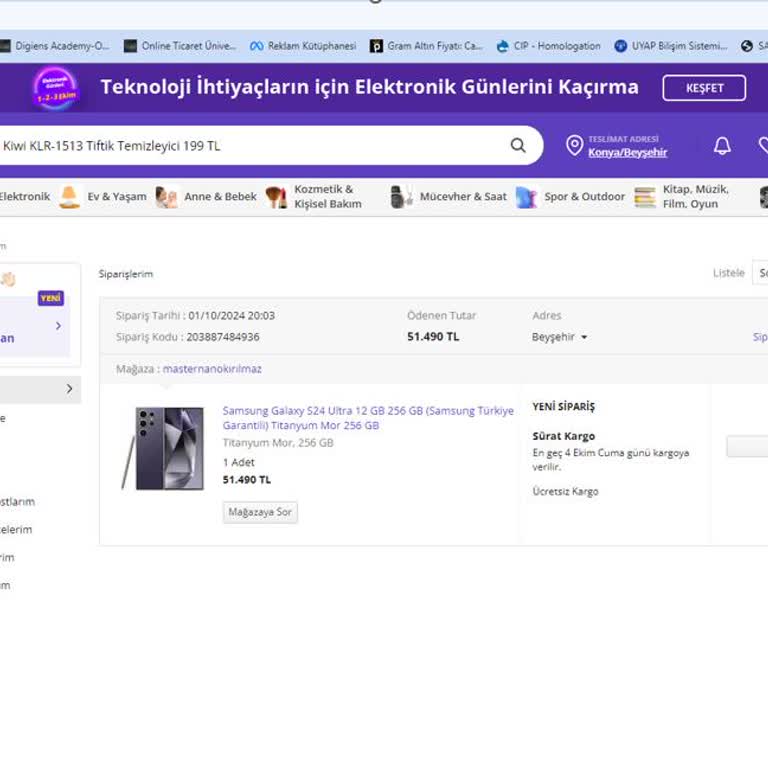Expand the sidebar chevron next to YENİ panel

pos(58,326)
